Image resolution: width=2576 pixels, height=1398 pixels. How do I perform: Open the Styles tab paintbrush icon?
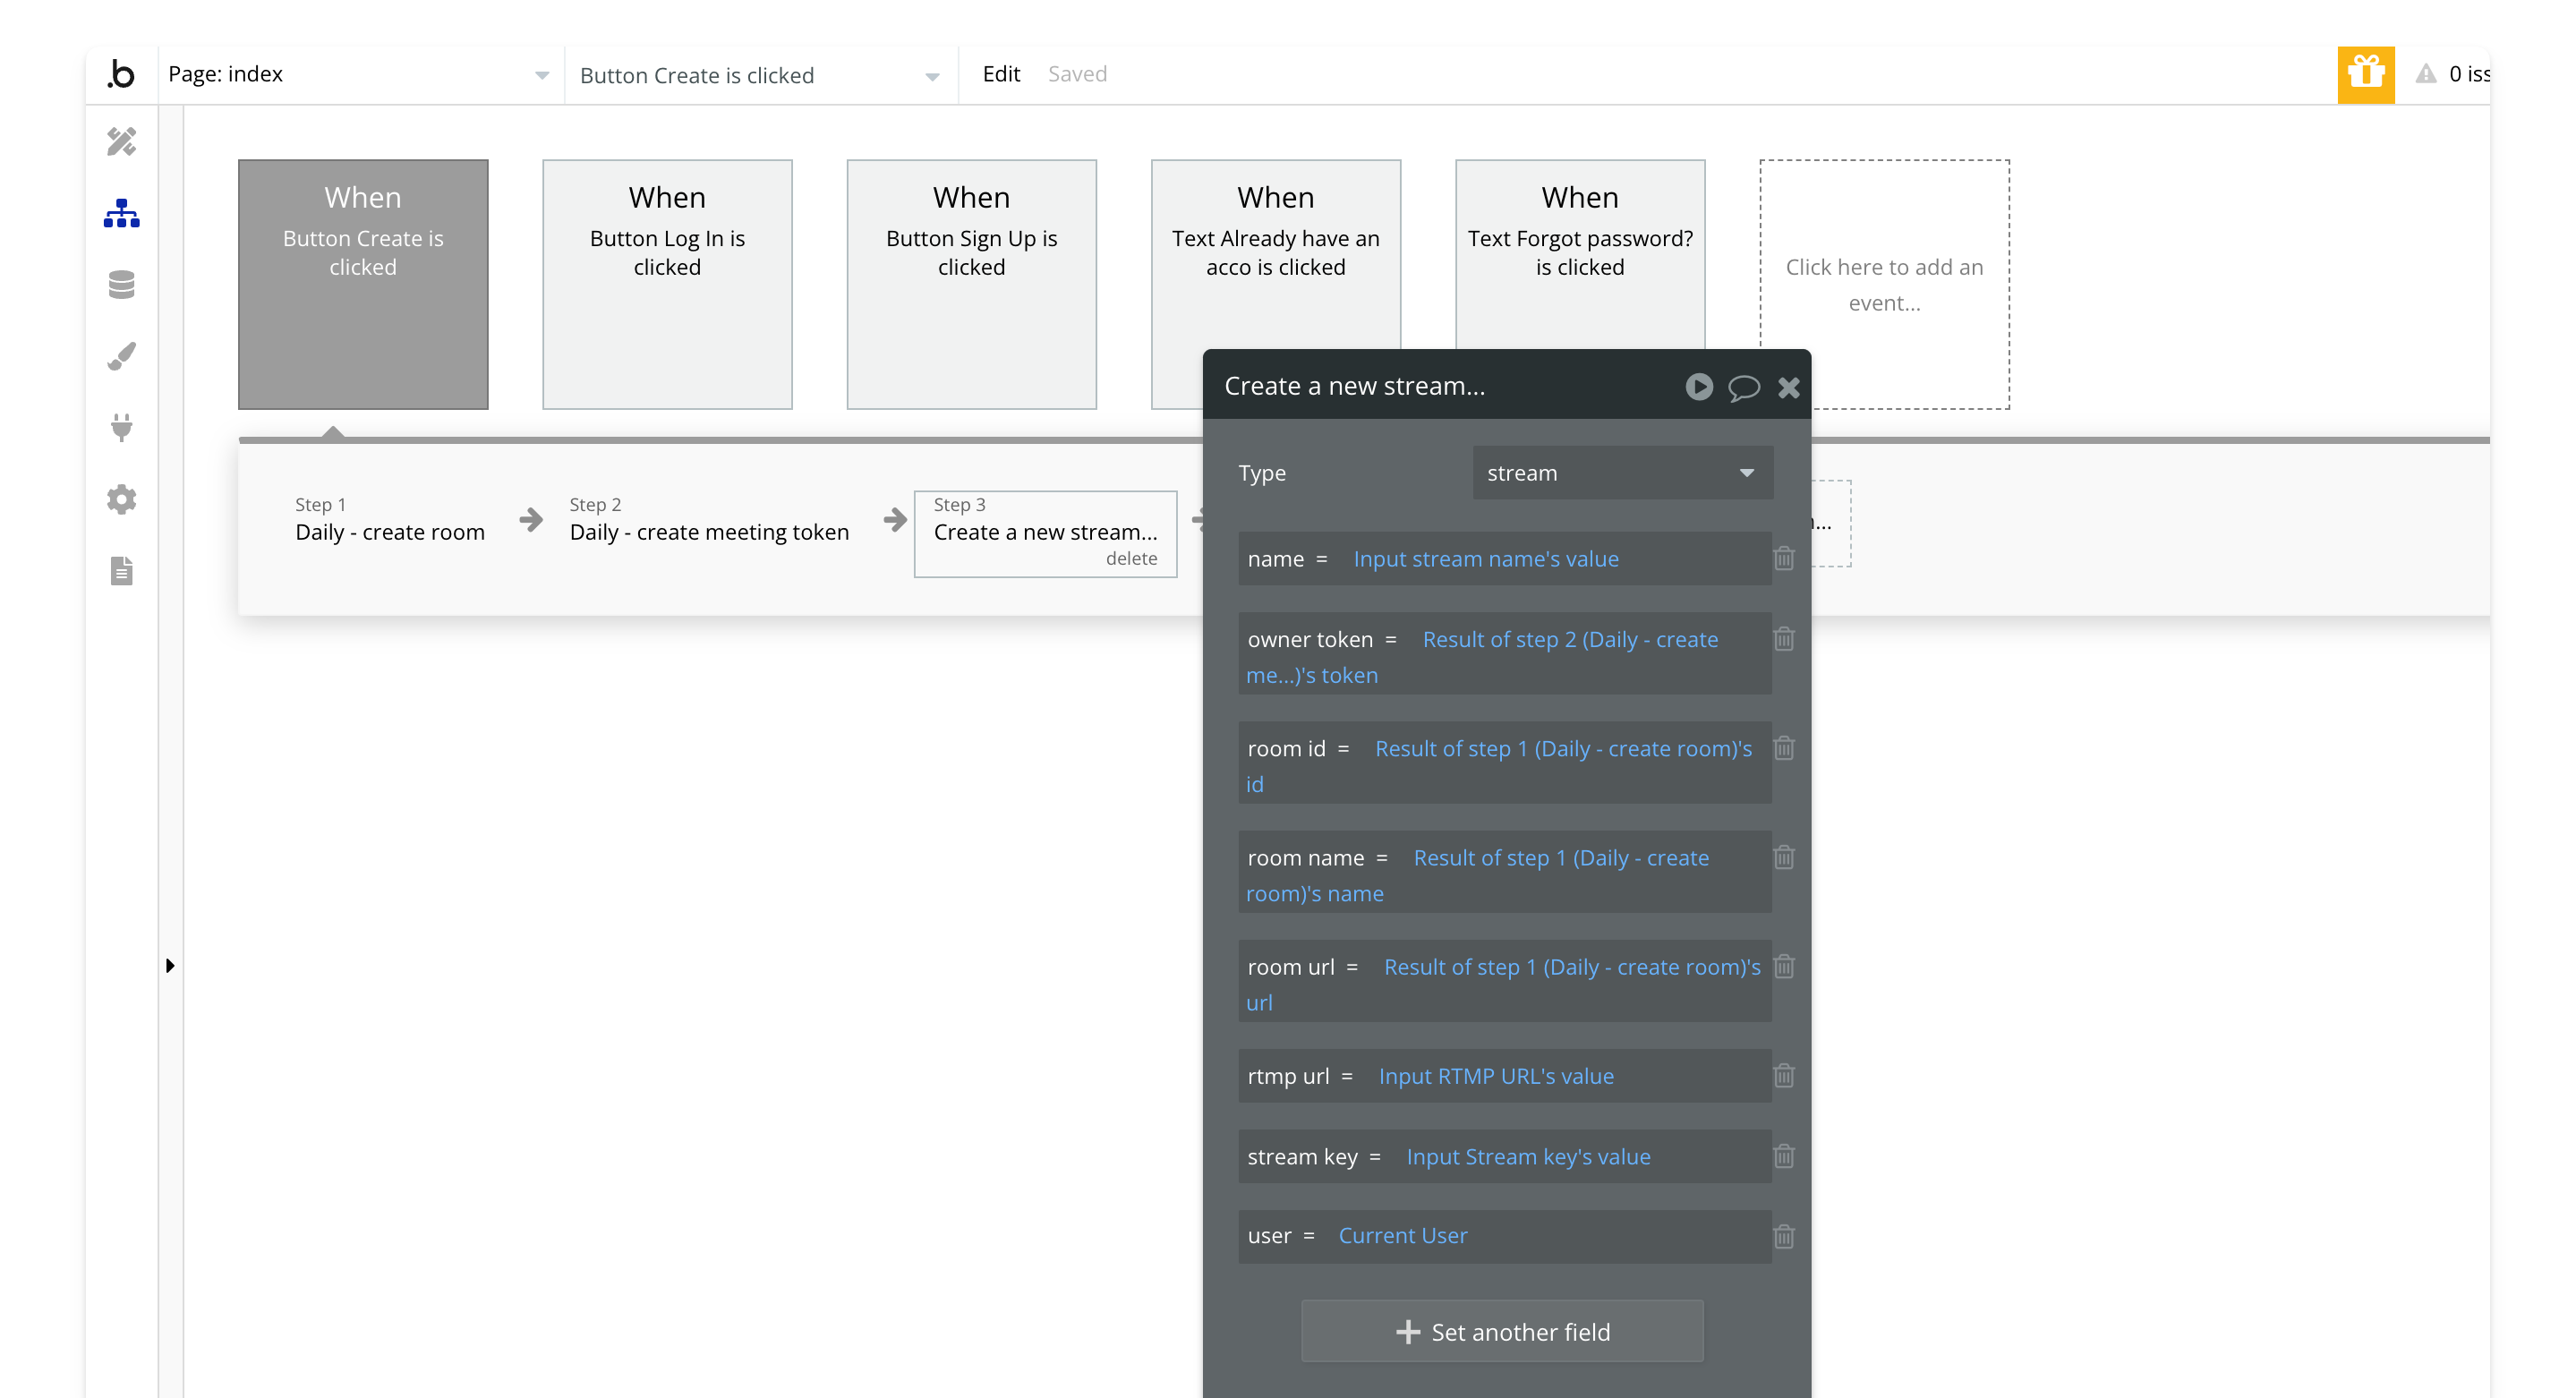(121, 356)
